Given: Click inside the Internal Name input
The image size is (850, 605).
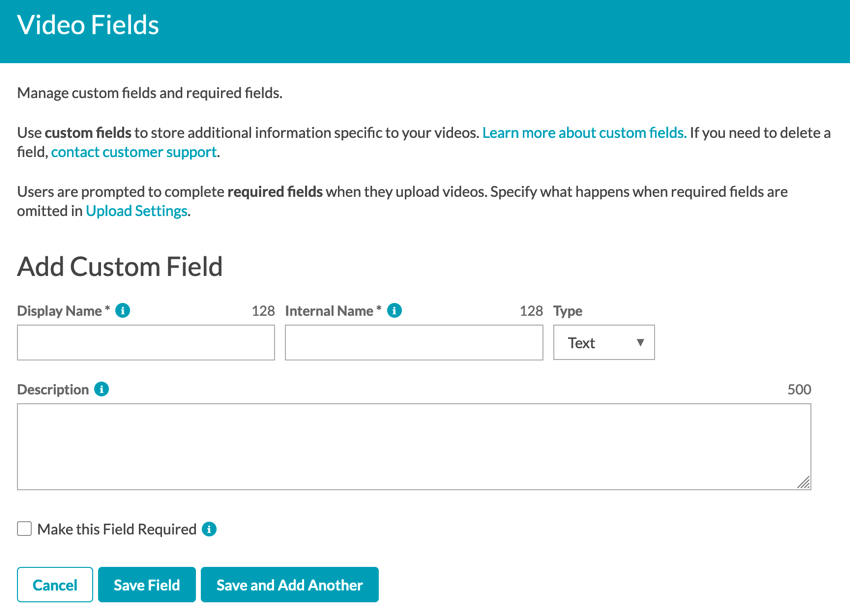Looking at the screenshot, I should pyautogui.click(x=413, y=342).
